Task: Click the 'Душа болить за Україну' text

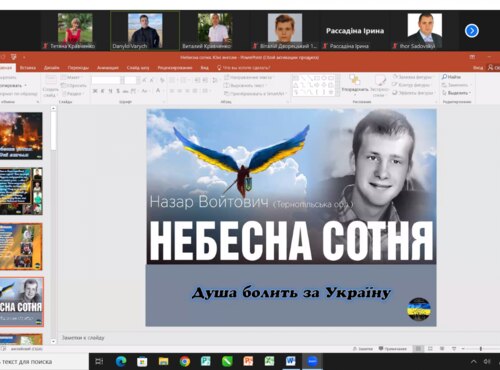Action: 291,293
